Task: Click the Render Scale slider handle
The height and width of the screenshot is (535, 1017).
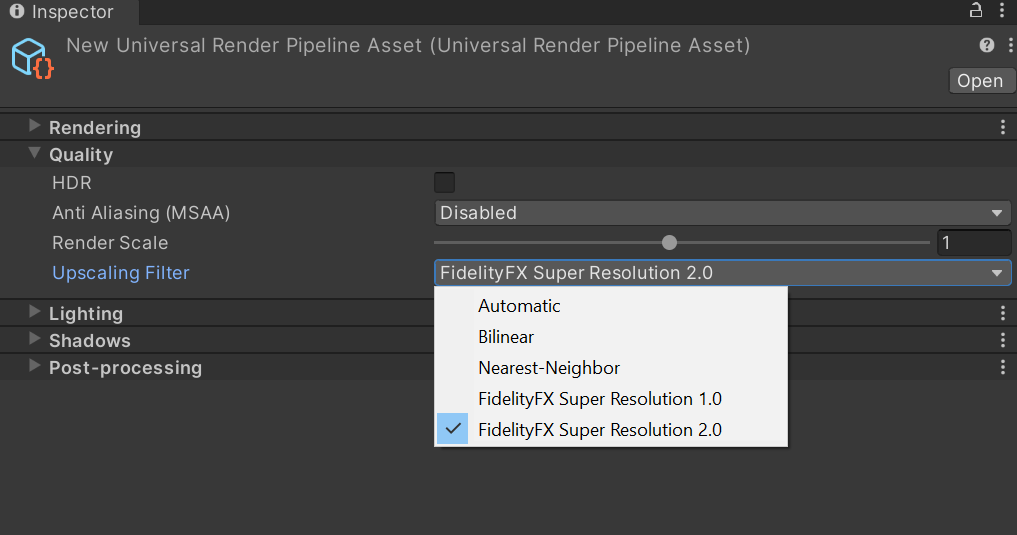Action: click(x=669, y=242)
